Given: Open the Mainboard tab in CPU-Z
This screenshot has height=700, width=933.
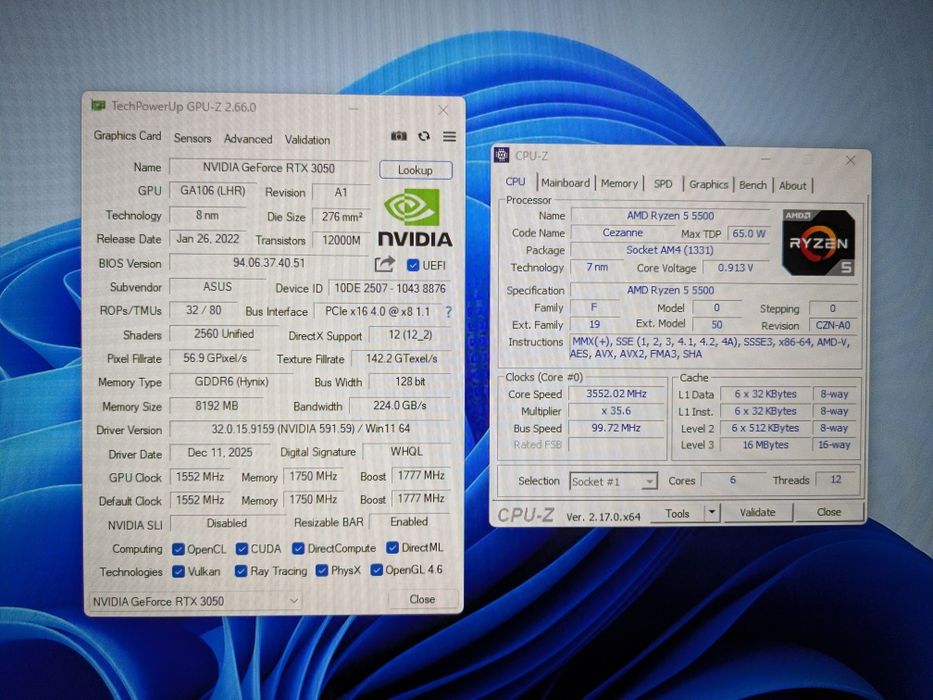Looking at the screenshot, I should (565, 183).
